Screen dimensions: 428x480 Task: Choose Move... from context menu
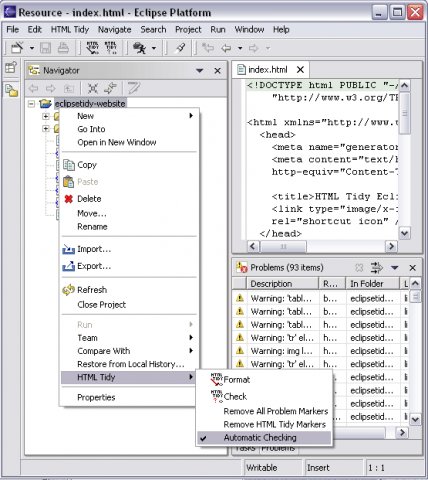point(130,213)
